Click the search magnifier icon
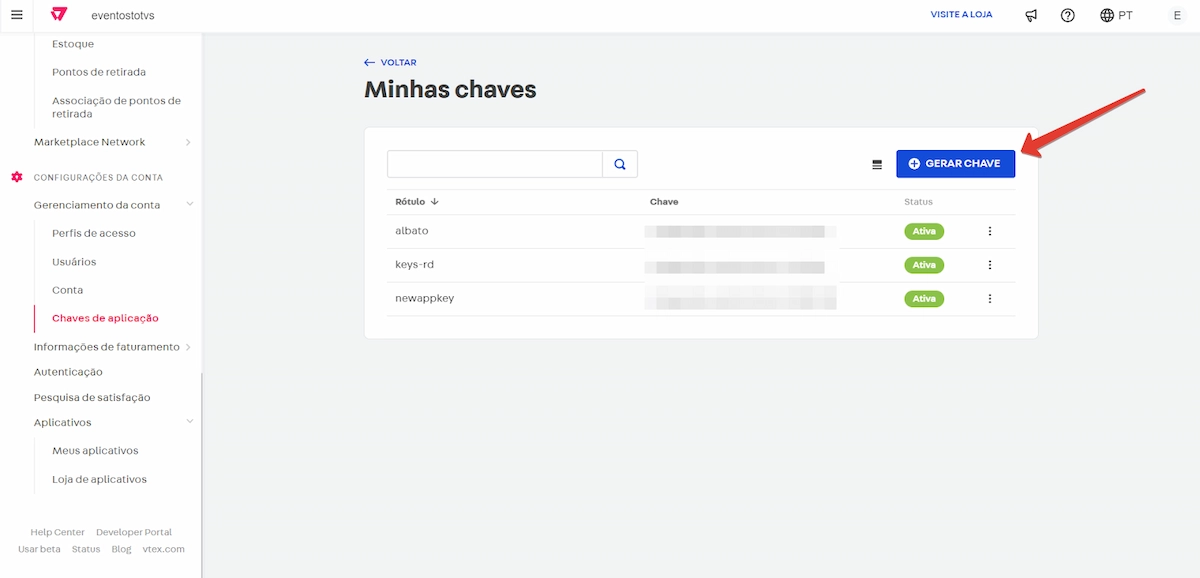The height and width of the screenshot is (578, 1200). [x=620, y=164]
